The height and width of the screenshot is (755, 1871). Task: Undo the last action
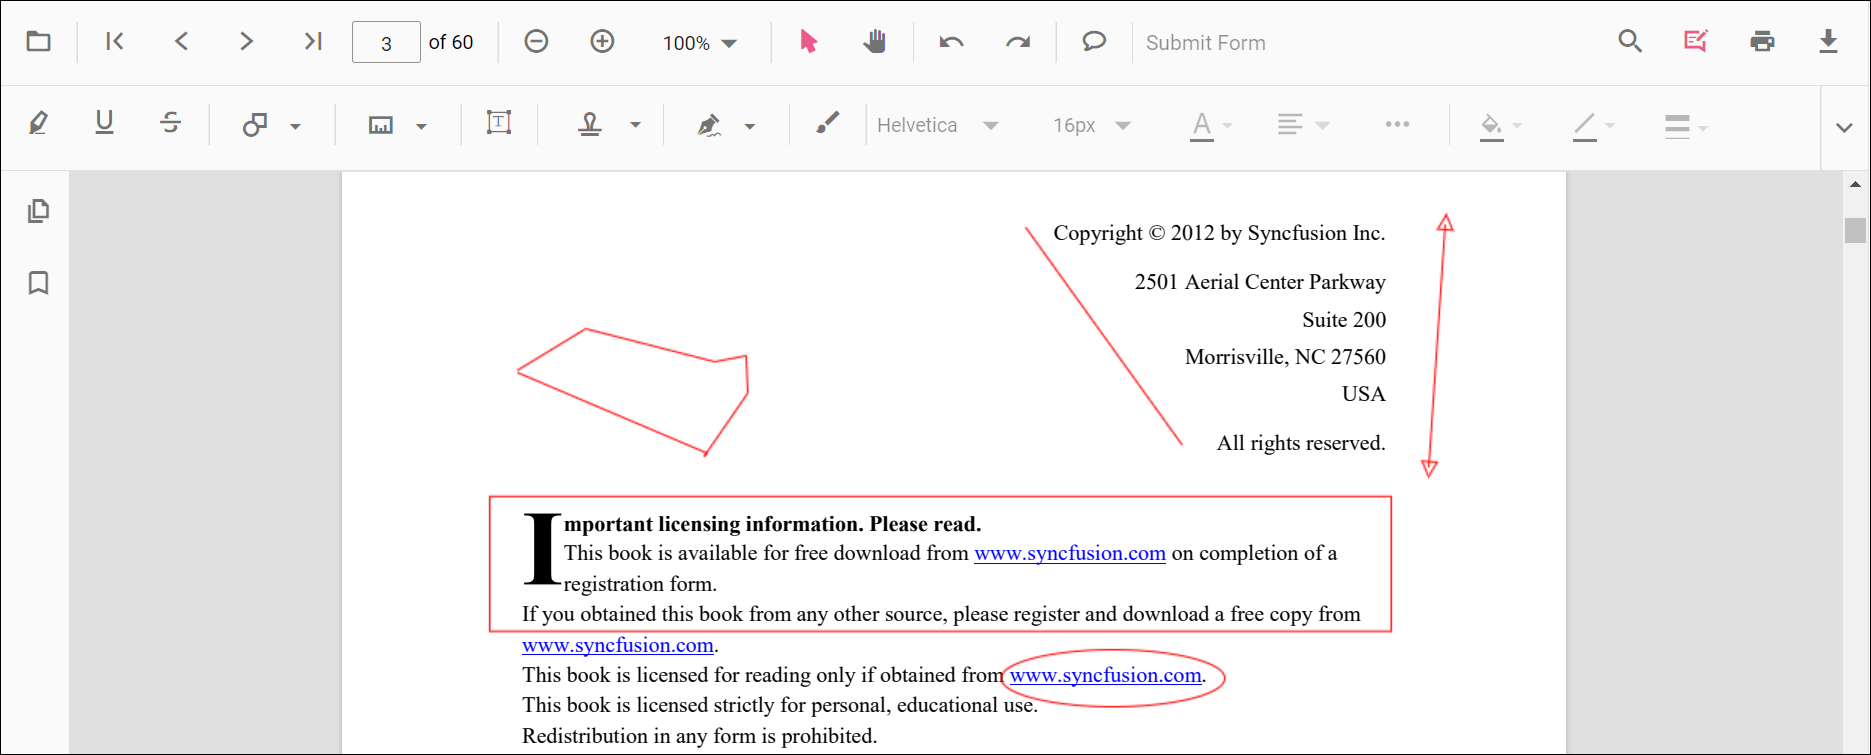tap(951, 42)
